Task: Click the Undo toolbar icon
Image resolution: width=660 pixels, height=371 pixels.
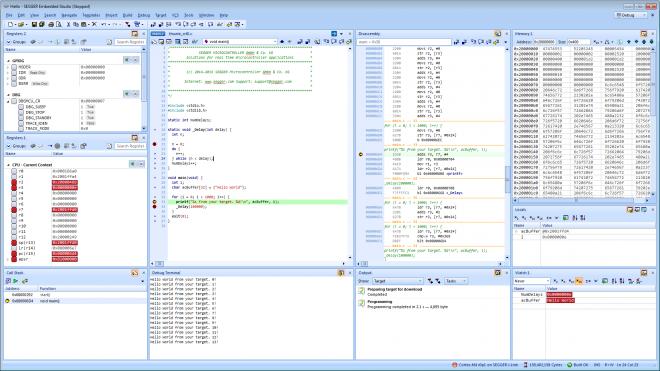Action: pyautogui.click(x=103, y=24)
